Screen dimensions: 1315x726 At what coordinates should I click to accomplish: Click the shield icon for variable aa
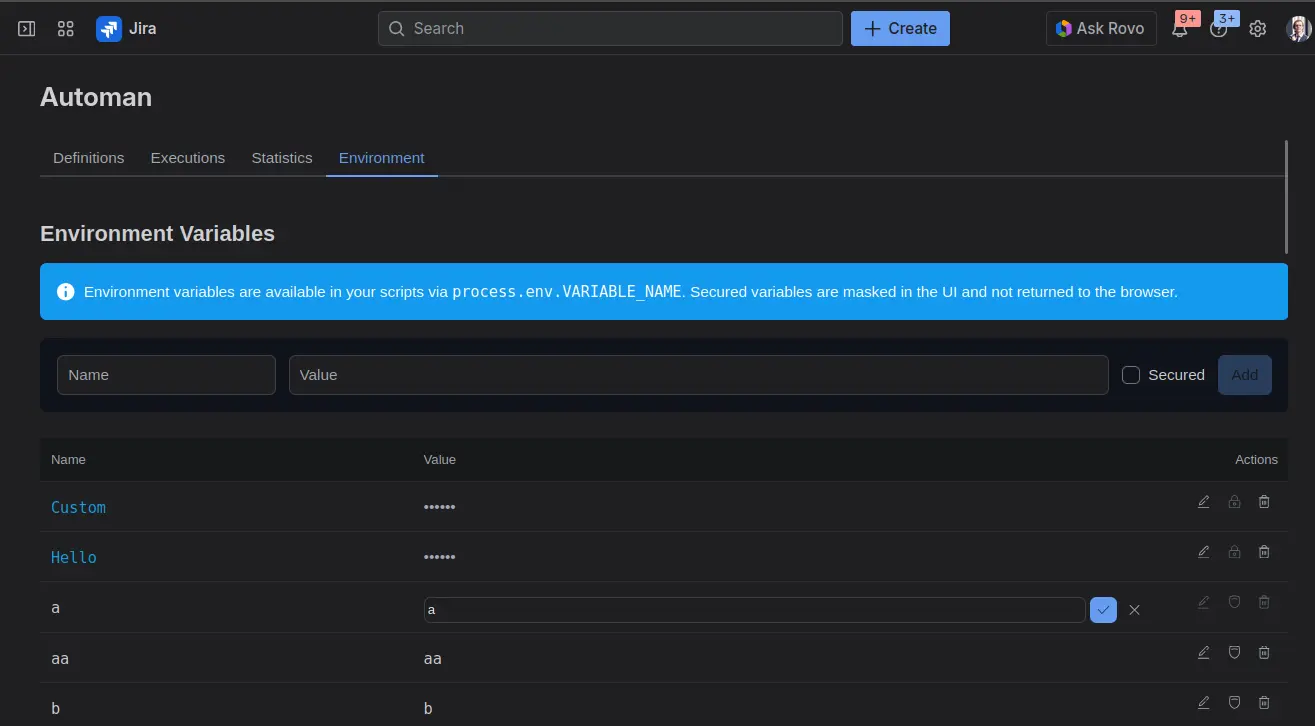tap(1234, 652)
